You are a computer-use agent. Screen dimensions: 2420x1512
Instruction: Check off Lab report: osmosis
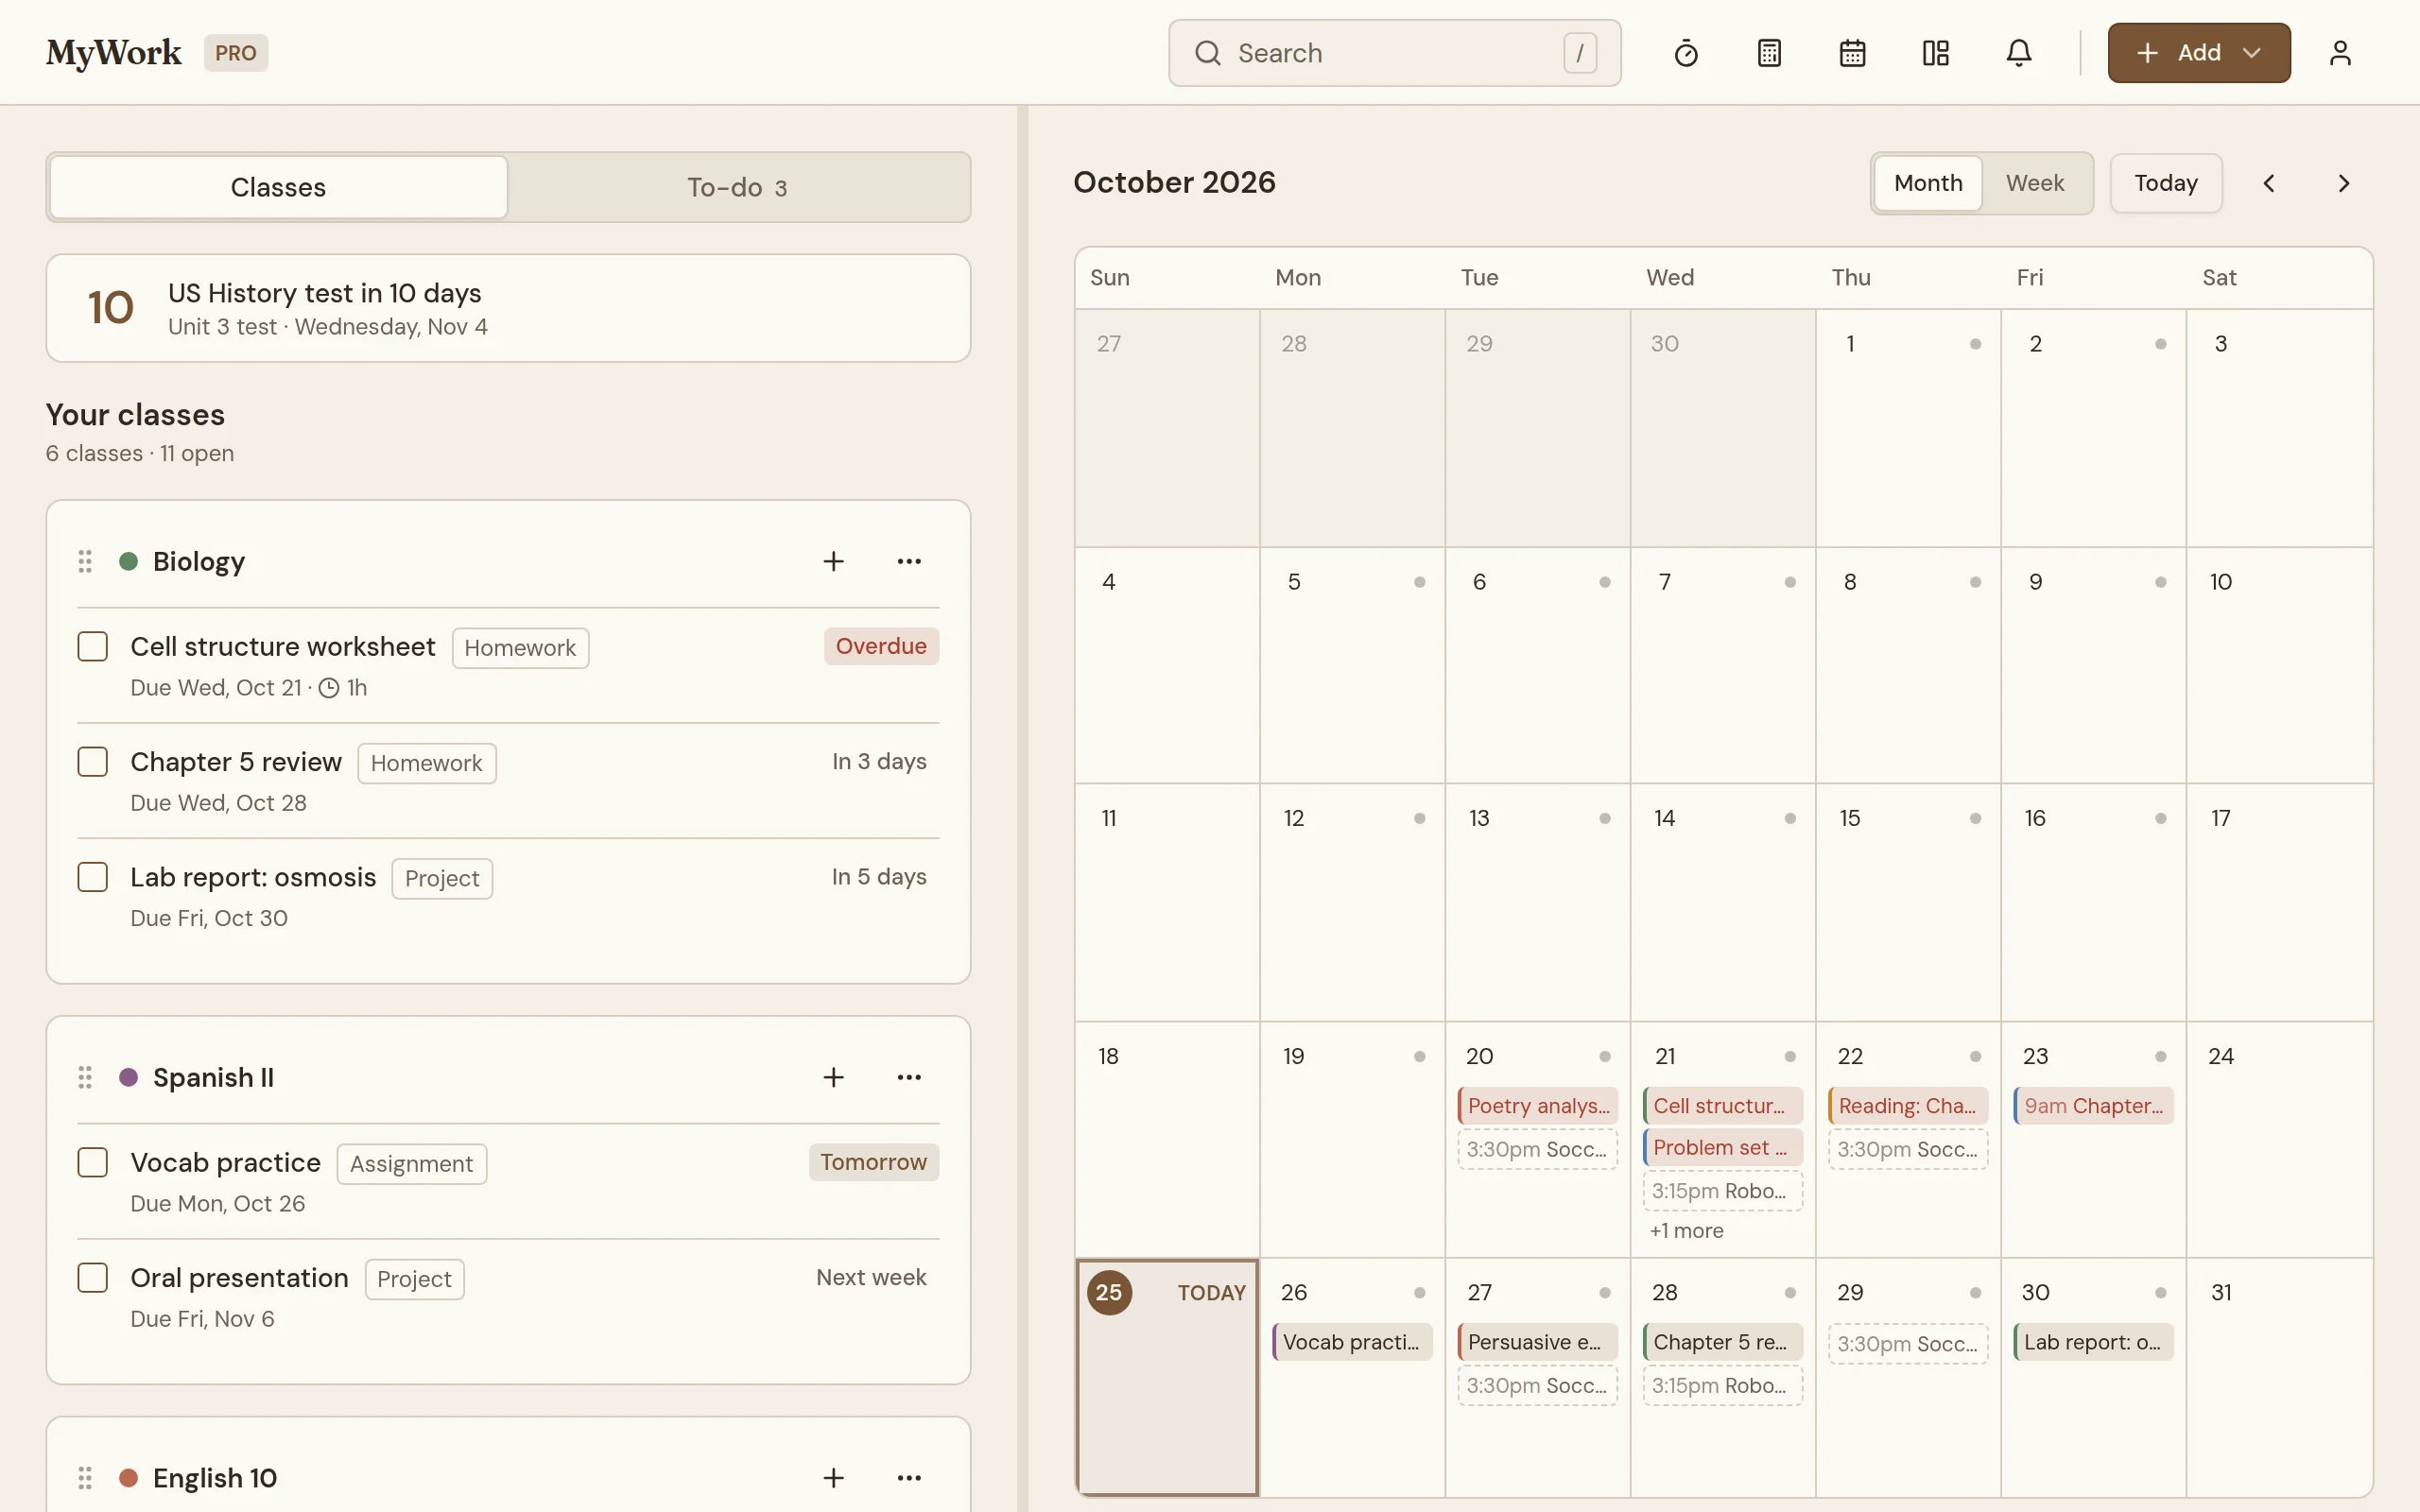(x=93, y=876)
